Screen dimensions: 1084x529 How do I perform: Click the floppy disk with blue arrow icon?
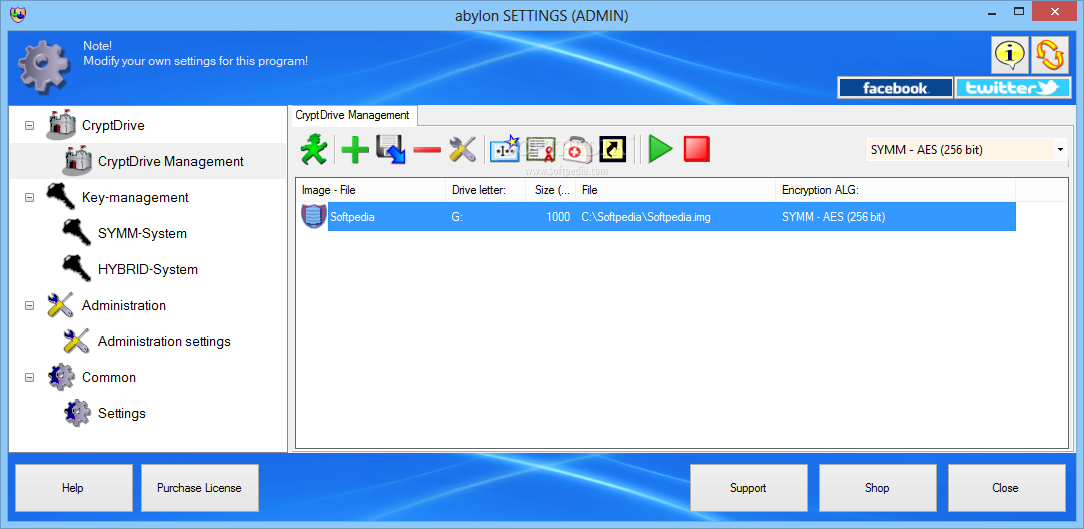(x=391, y=149)
